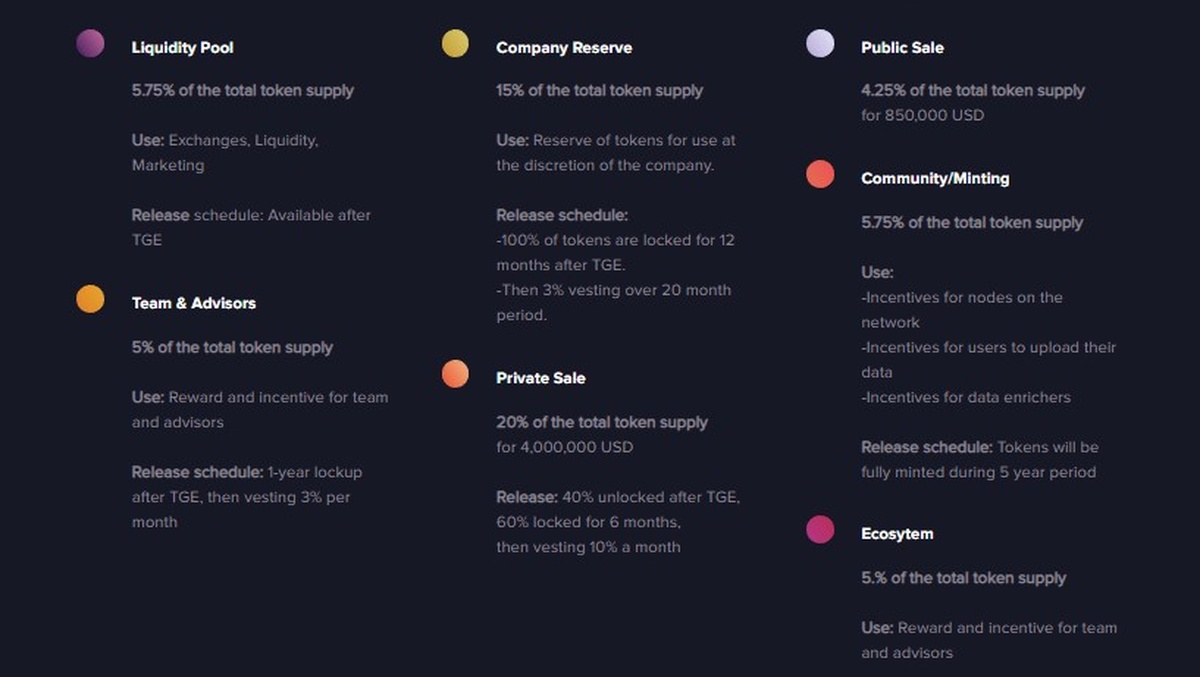Select the Team & Advisors heading
This screenshot has width=1200, height=677.
click(194, 303)
